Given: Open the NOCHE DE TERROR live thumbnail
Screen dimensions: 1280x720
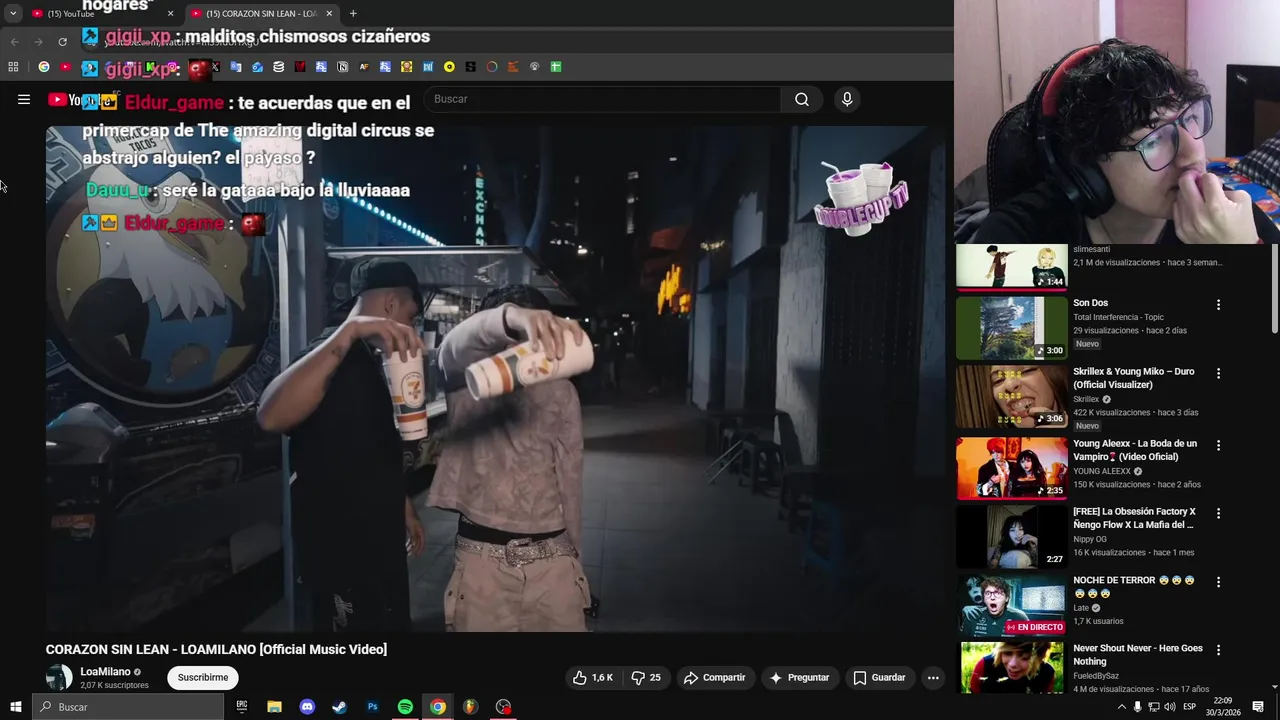Looking at the screenshot, I should pyautogui.click(x=1012, y=605).
